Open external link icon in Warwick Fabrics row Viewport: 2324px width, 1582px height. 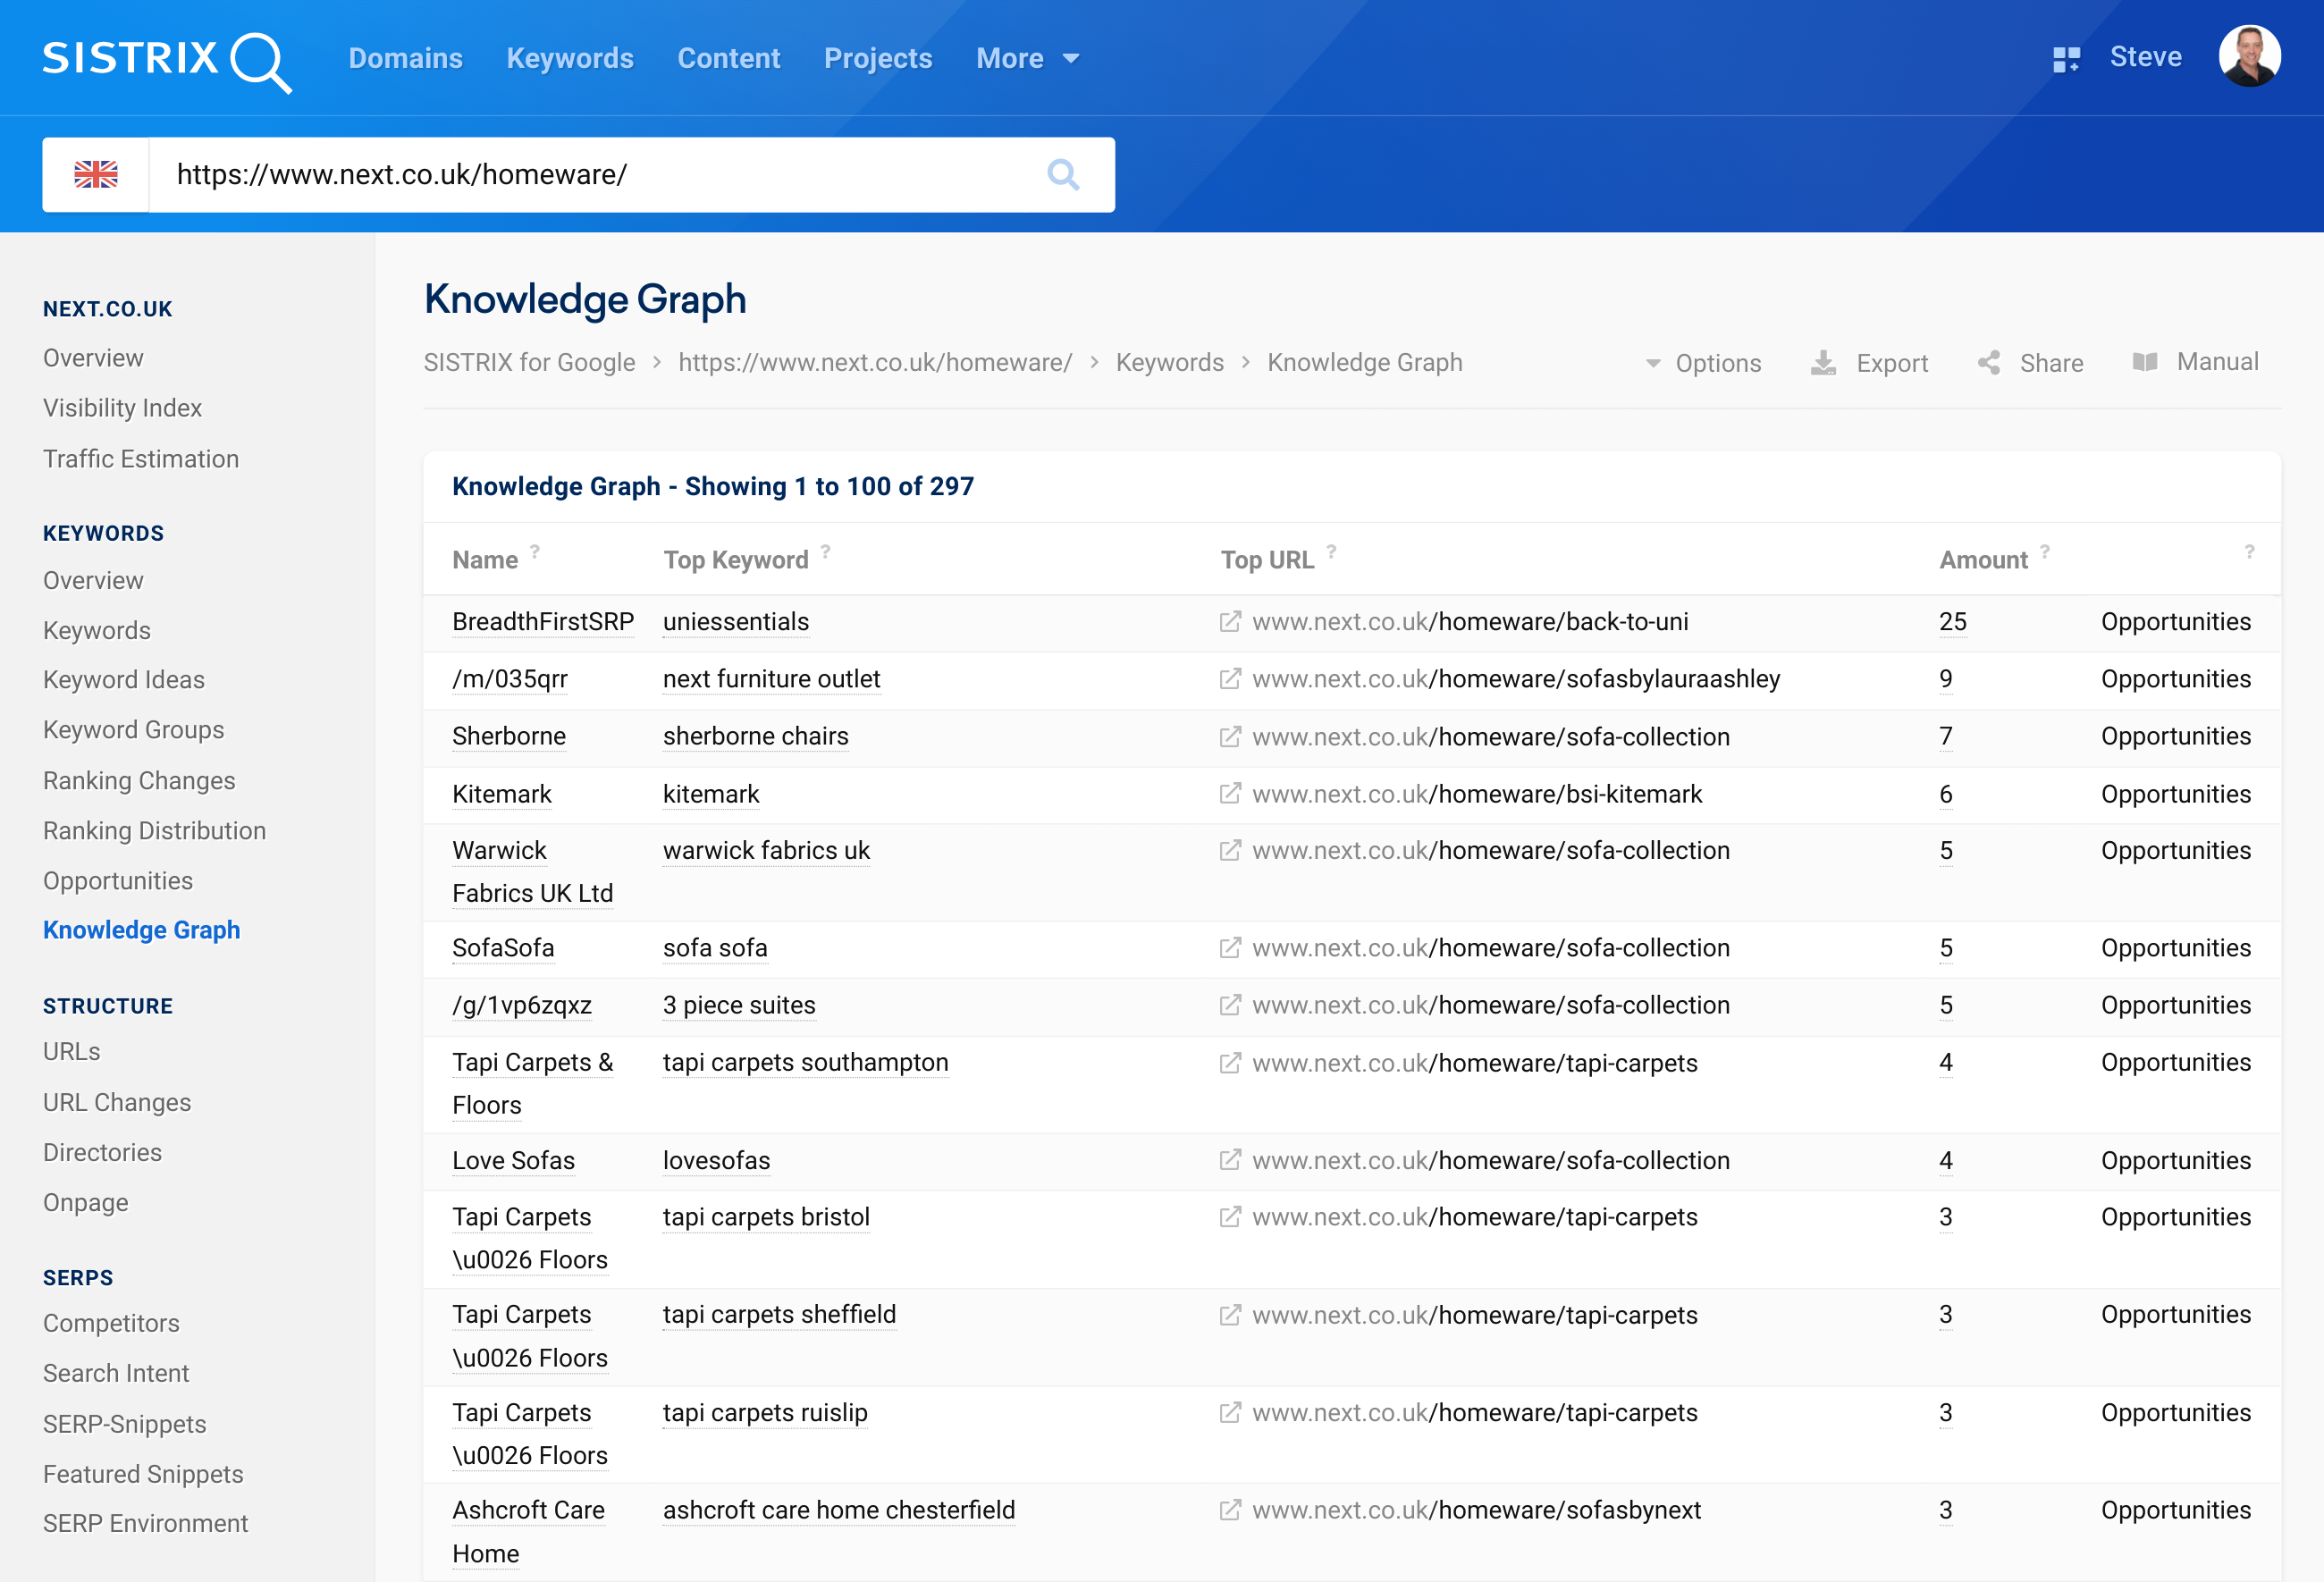[x=1230, y=851]
